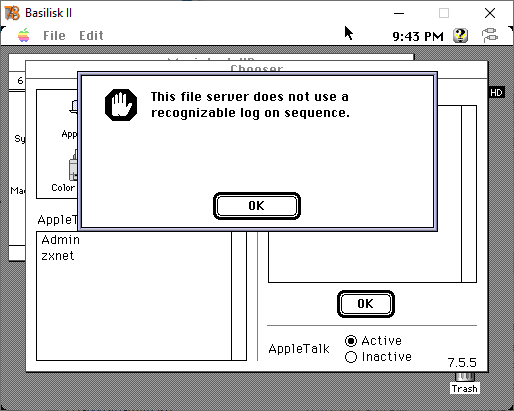This screenshot has height=411, width=514.
Task: Open the File menu
Action: tap(54, 35)
